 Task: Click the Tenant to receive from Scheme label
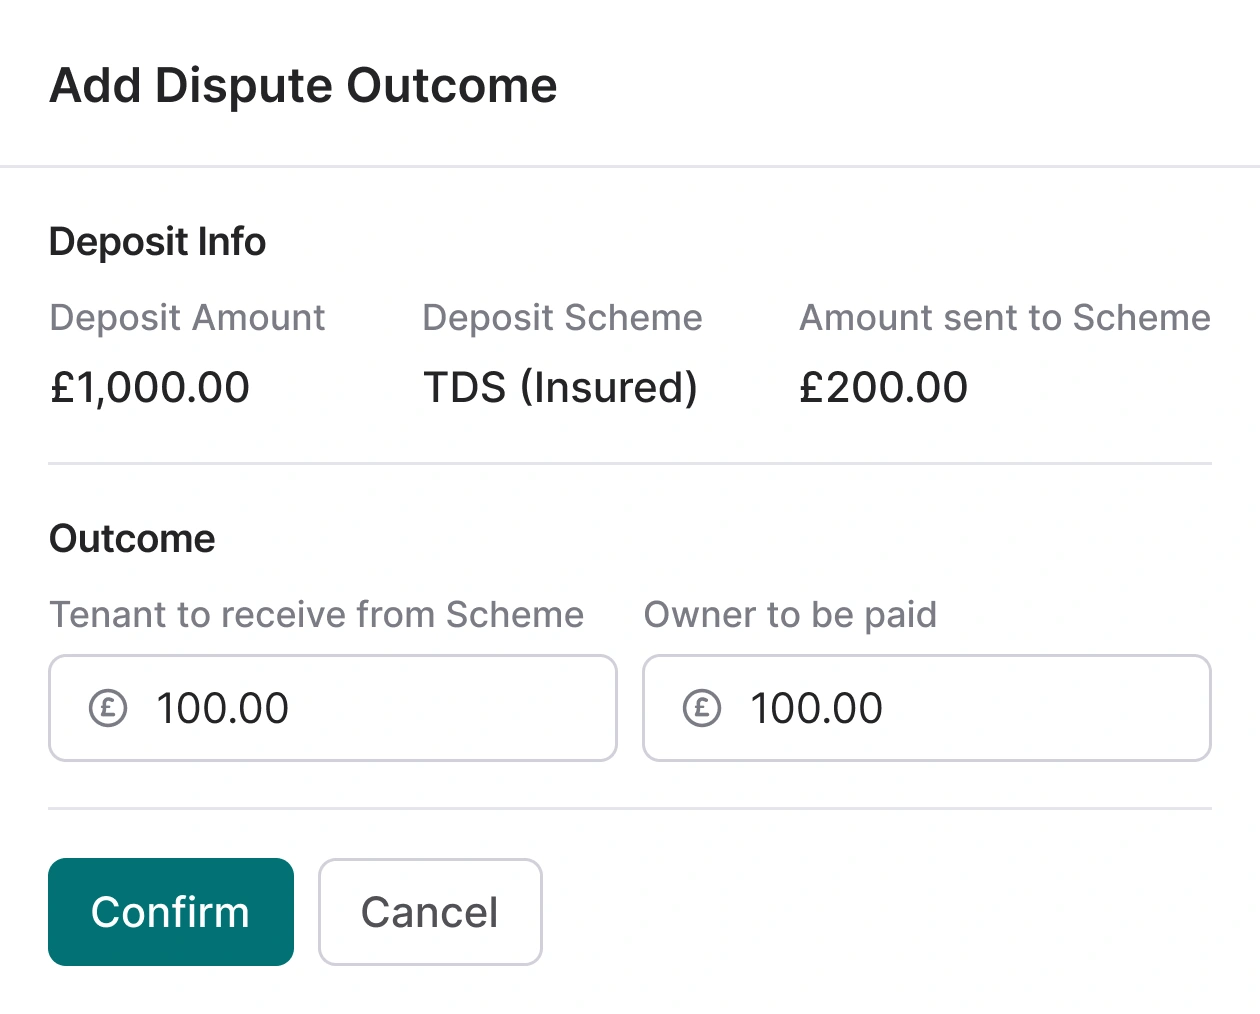tap(316, 614)
